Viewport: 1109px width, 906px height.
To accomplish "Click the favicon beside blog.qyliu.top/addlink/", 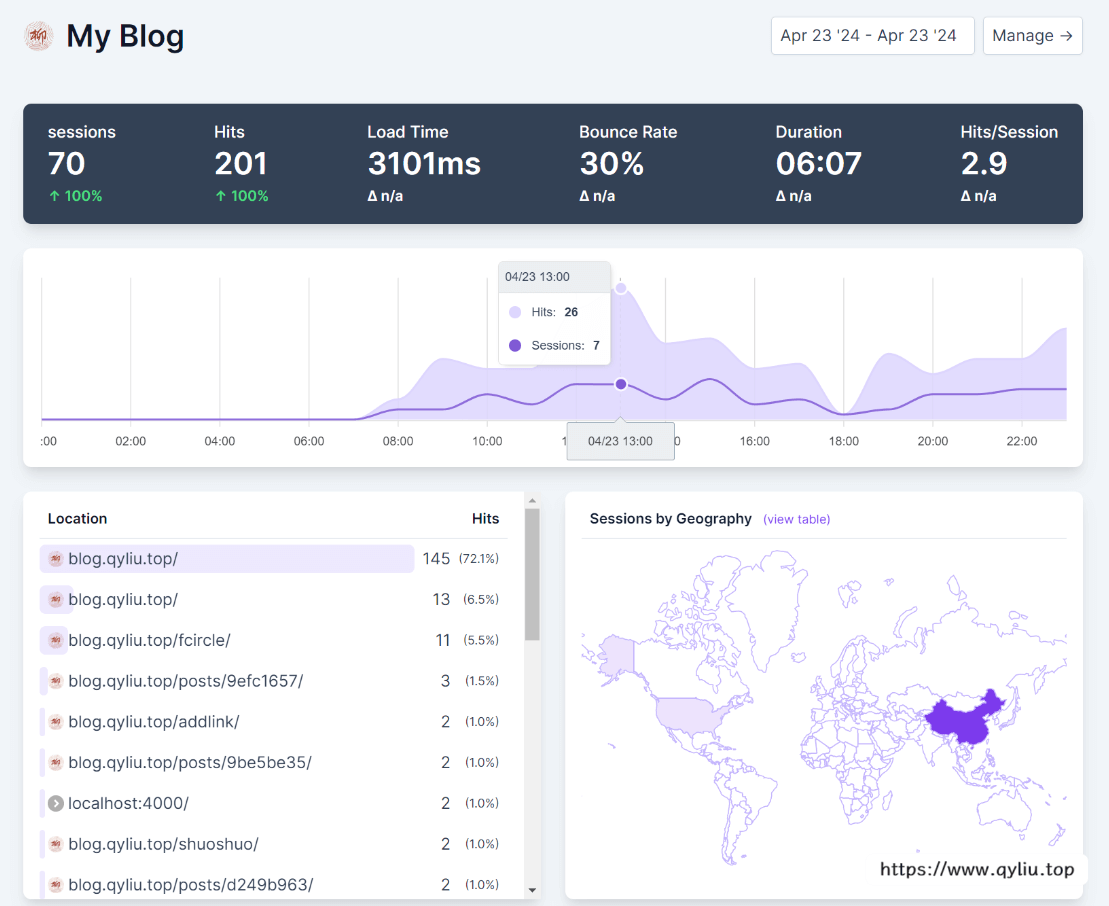I will click(x=56, y=722).
